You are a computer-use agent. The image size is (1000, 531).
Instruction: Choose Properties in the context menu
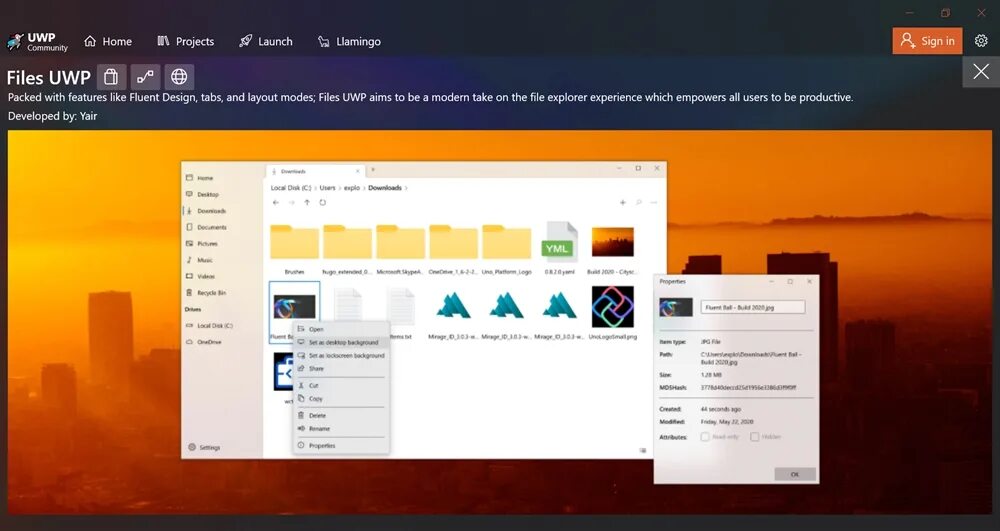[x=341, y=446]
